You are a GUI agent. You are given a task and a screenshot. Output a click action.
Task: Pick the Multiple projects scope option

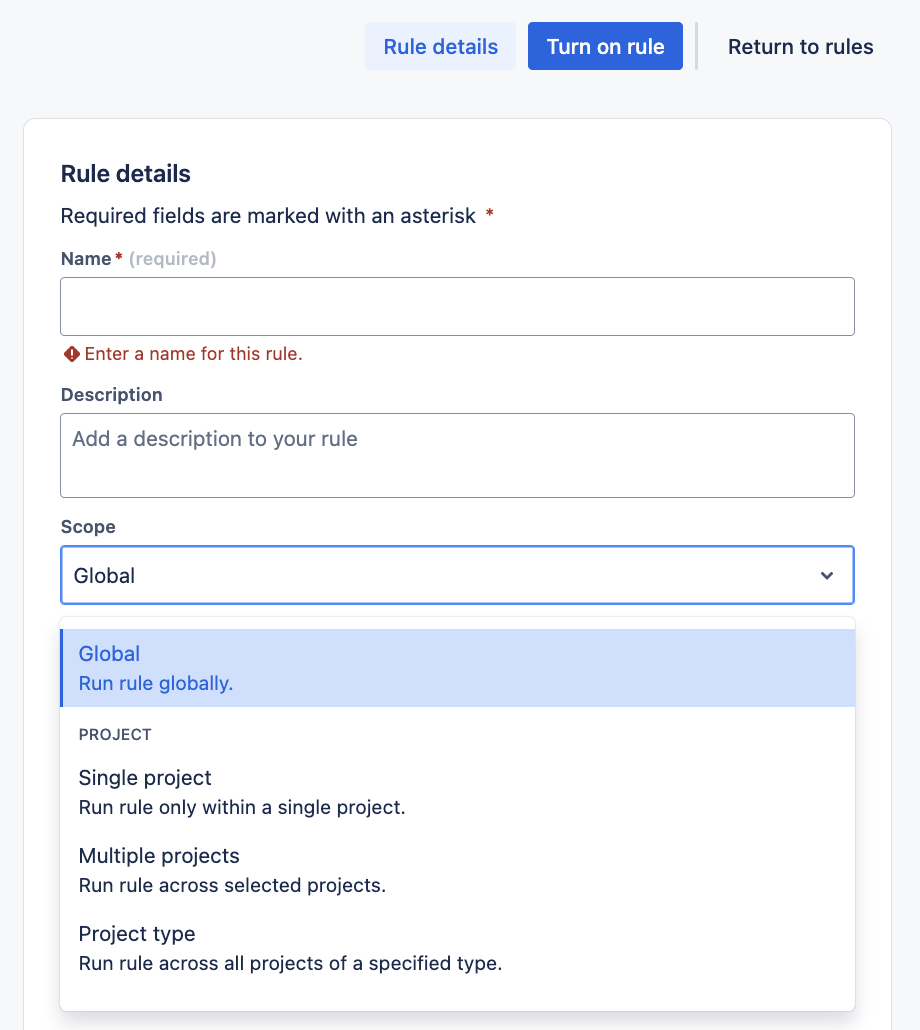pyautogui.click(x=457, y=869)
